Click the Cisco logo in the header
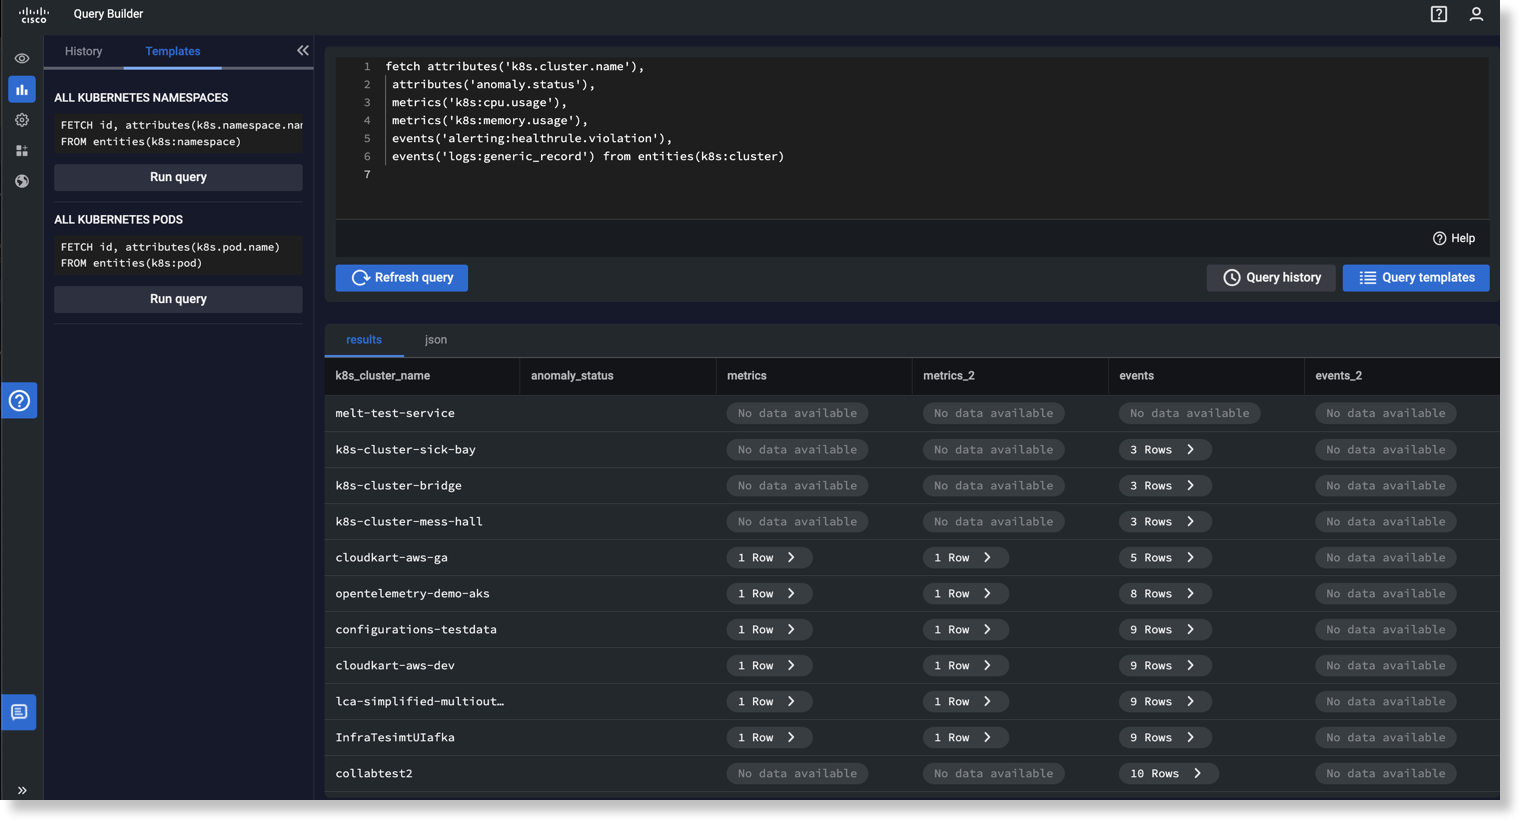The height and width of the screenshot is (821, 1521). coord(33,14)
